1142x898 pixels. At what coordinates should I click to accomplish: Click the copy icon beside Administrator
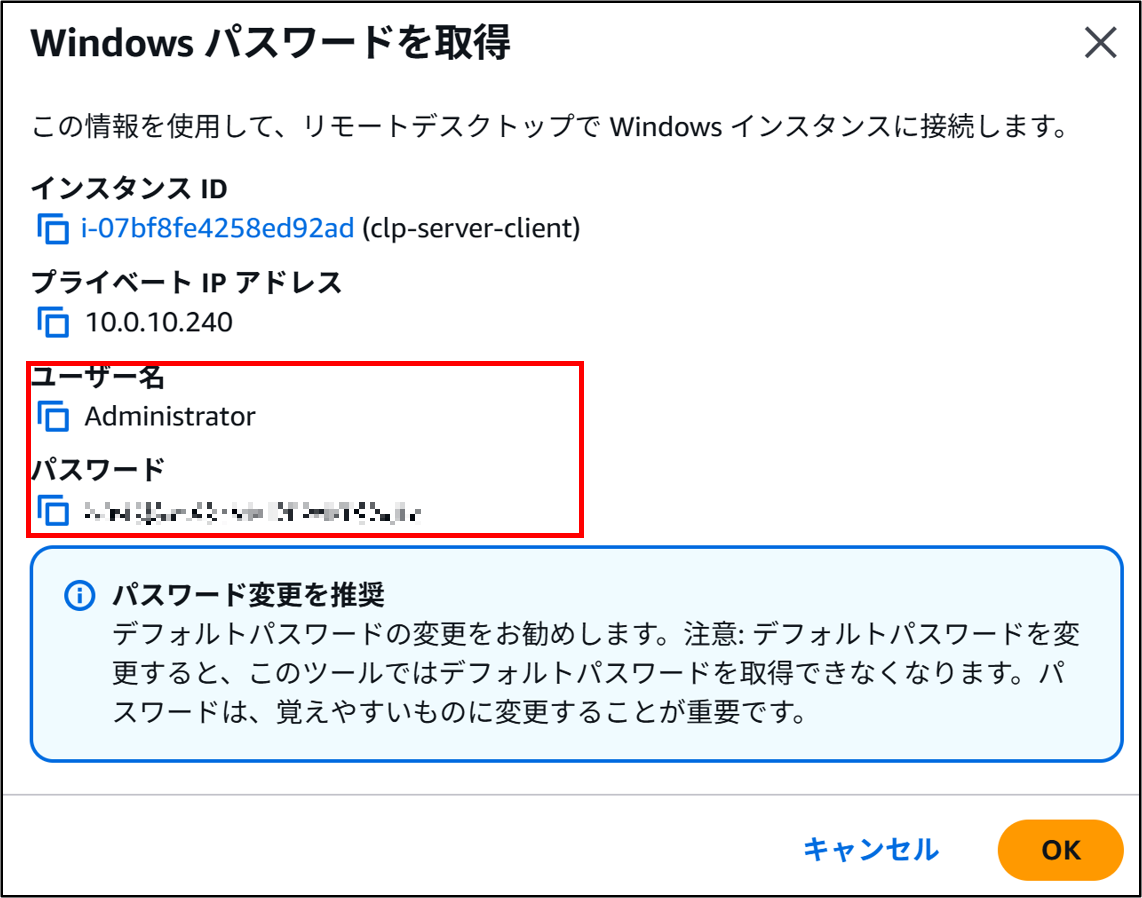(53, 416)
